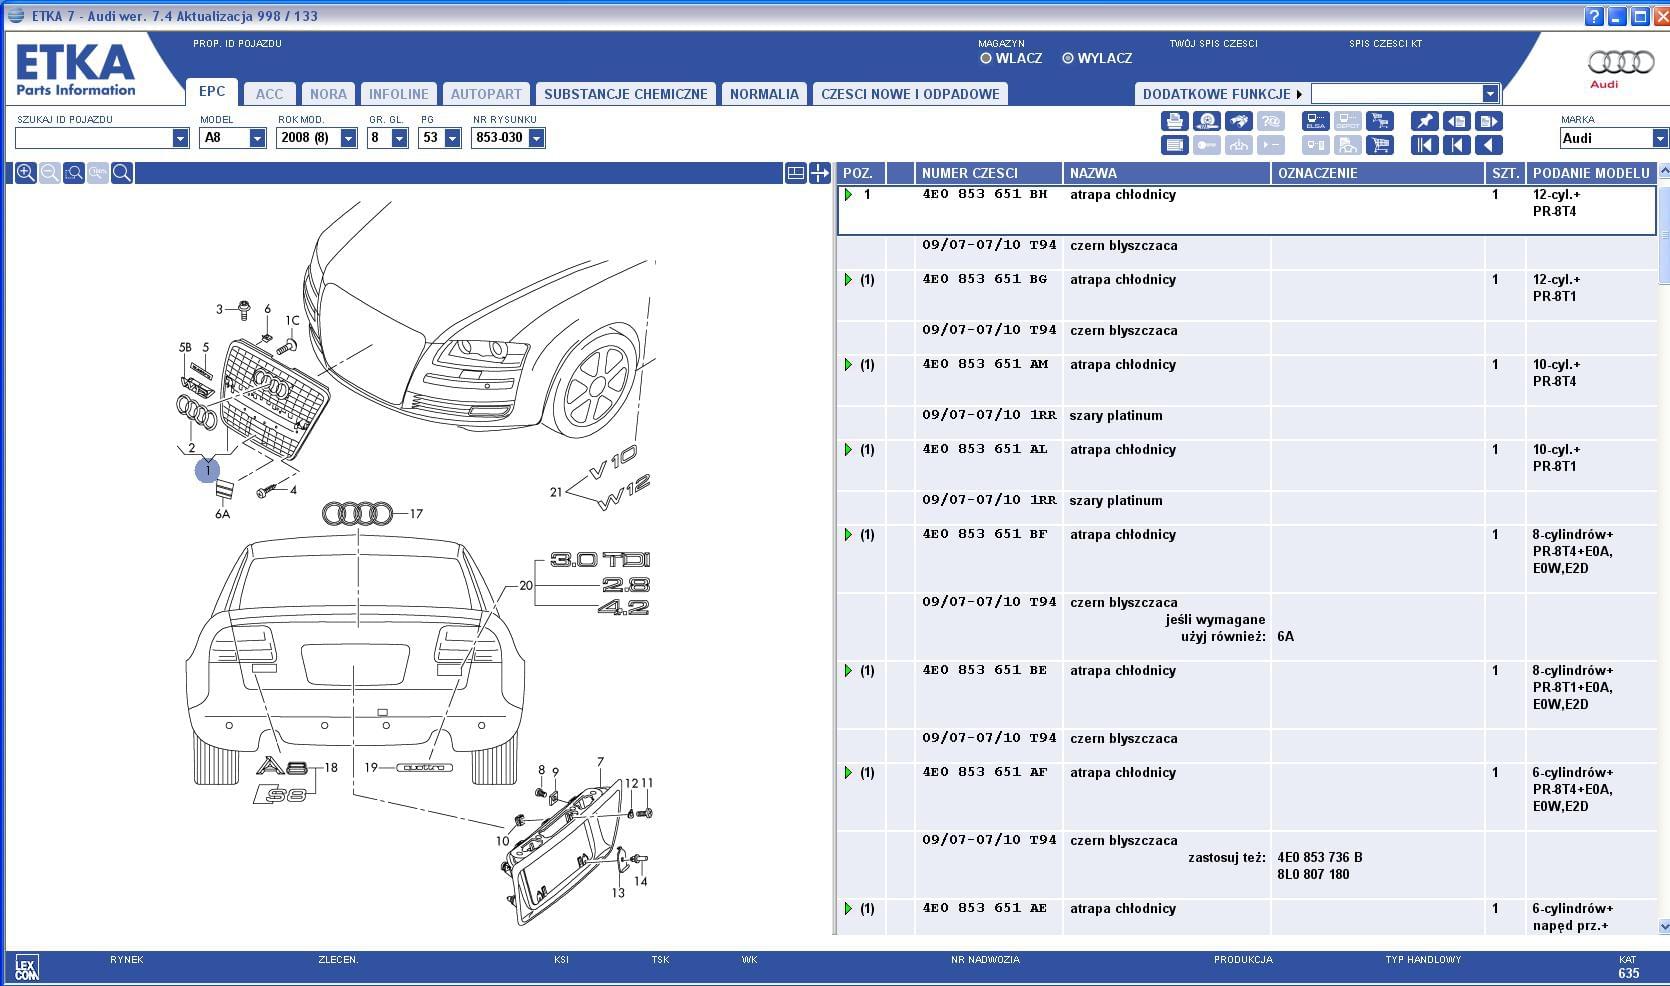
Task: Click the plain back arrow icon
Action: pos(1489,145)
